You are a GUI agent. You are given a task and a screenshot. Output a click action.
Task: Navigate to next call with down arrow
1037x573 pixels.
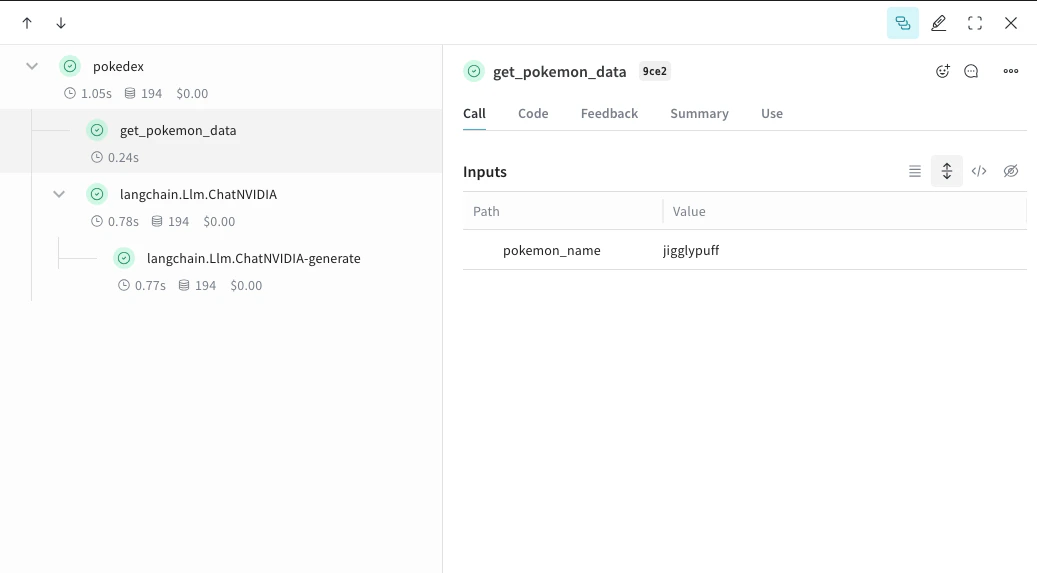pyautogui.click(x=61, y=23)
